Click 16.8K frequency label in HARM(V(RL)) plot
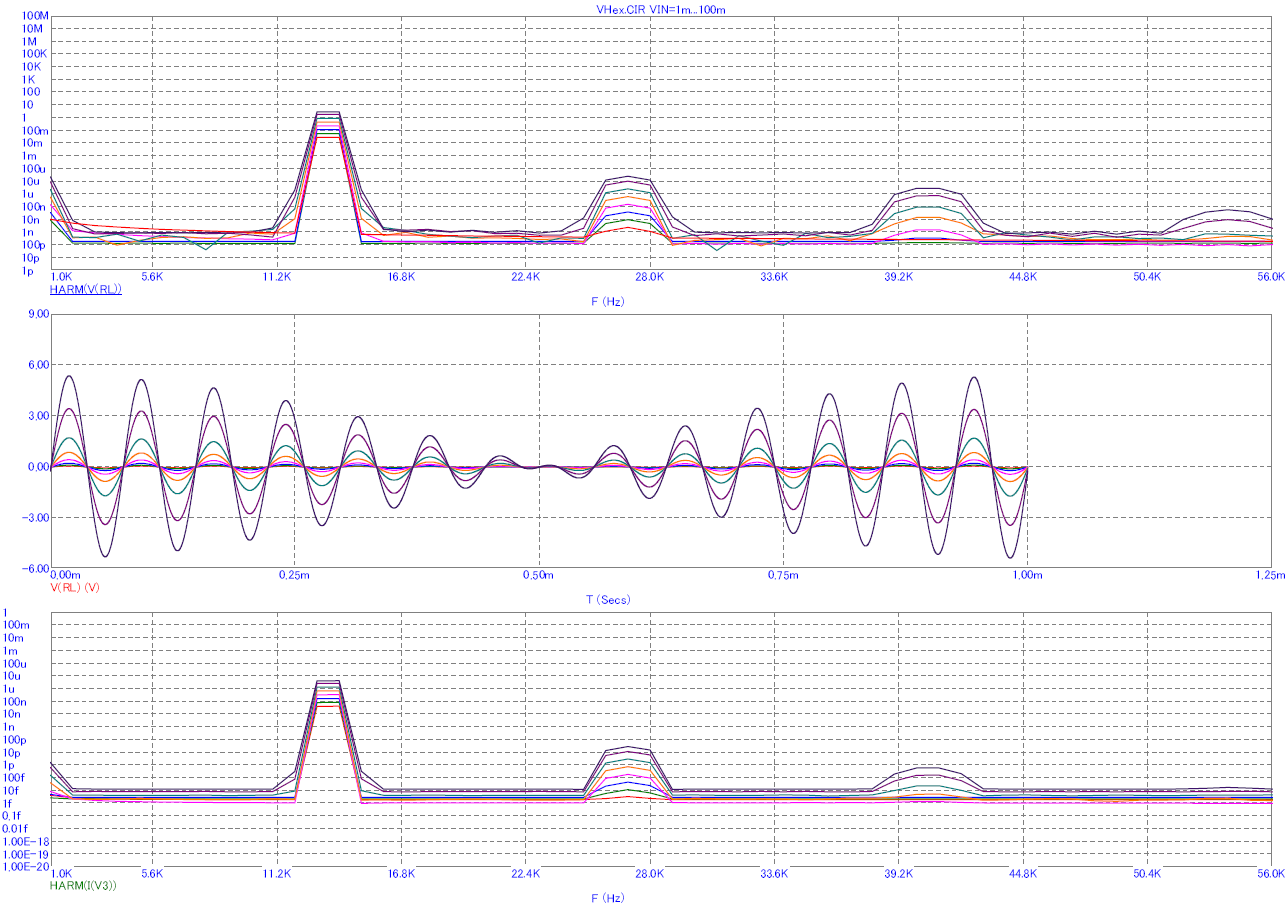This screenshot has width=1287, height=904. 401,277
